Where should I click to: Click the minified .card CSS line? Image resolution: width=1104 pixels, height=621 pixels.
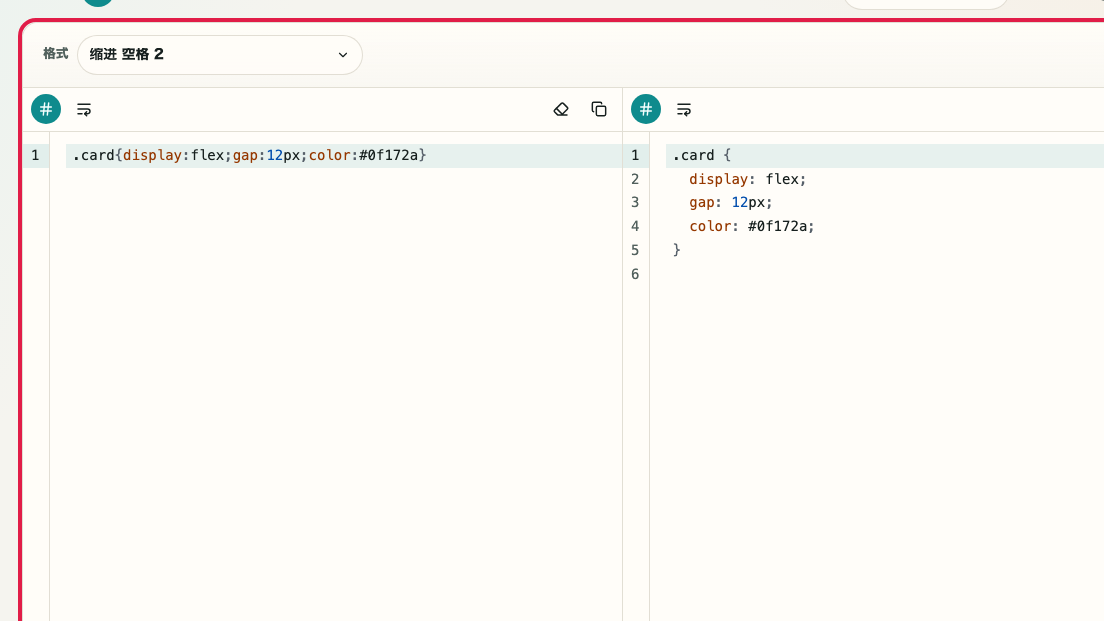pyautogui.click(x=249, y=156)
